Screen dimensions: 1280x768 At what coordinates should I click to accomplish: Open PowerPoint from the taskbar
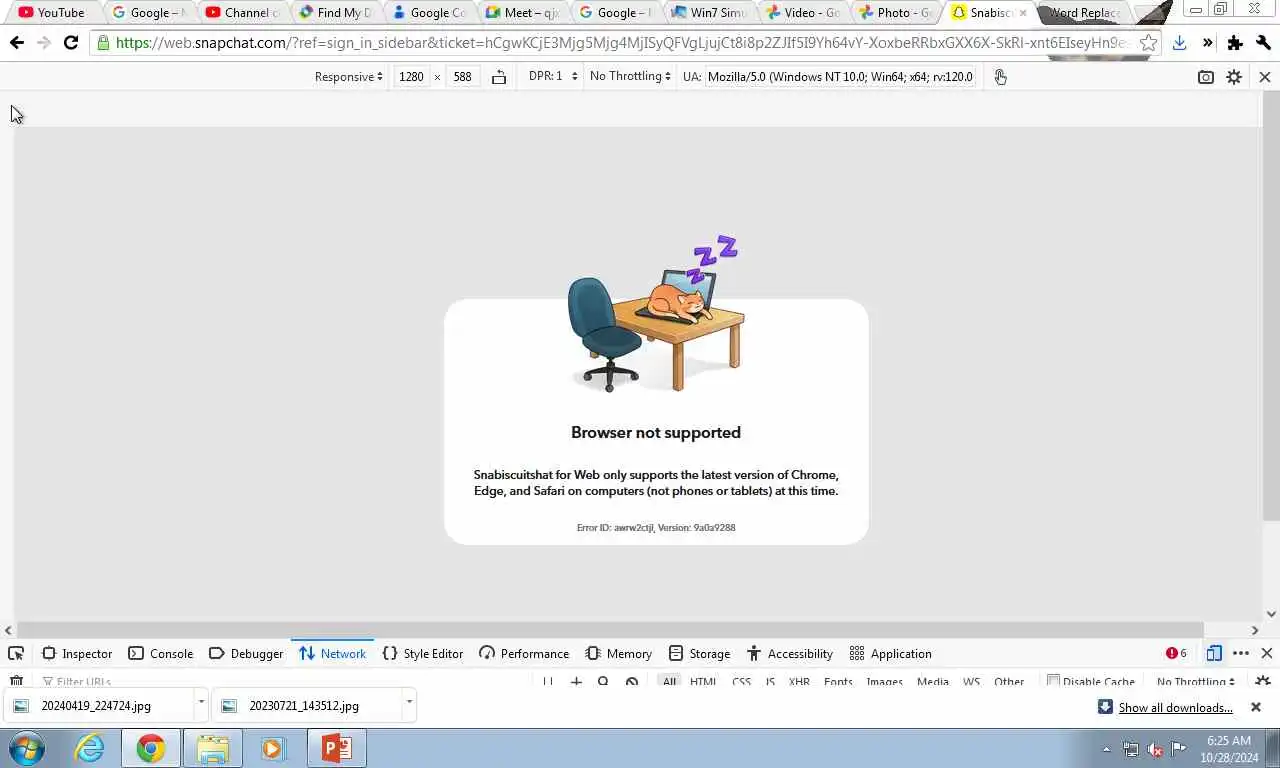click(336, 748)
